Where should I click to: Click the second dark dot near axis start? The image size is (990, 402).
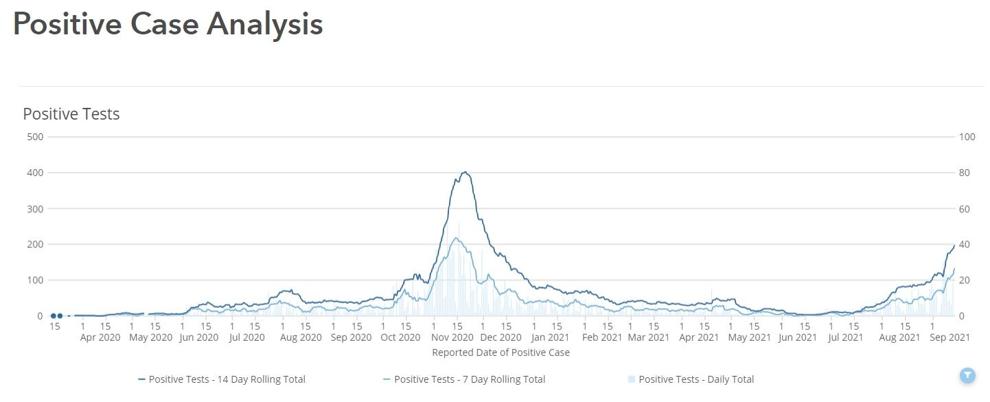click(x=60, y=316)
